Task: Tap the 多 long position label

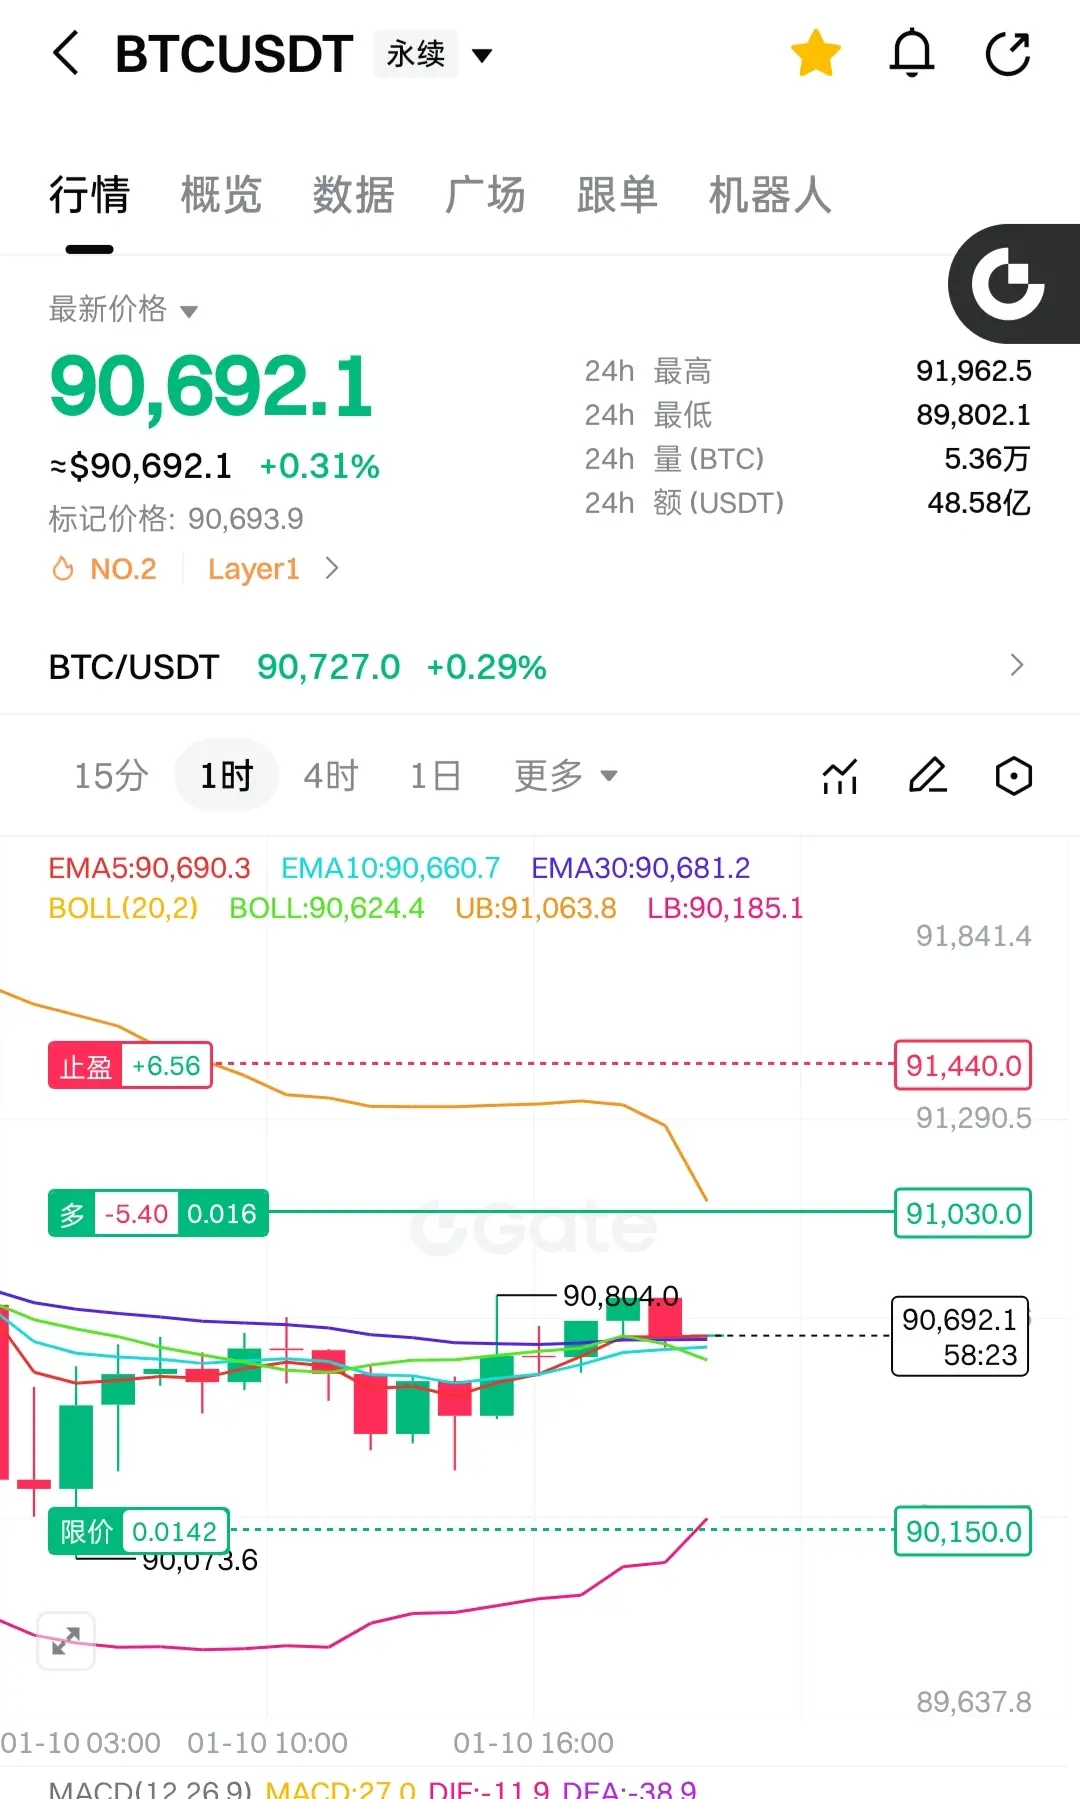Action: tap(158, 1214)
